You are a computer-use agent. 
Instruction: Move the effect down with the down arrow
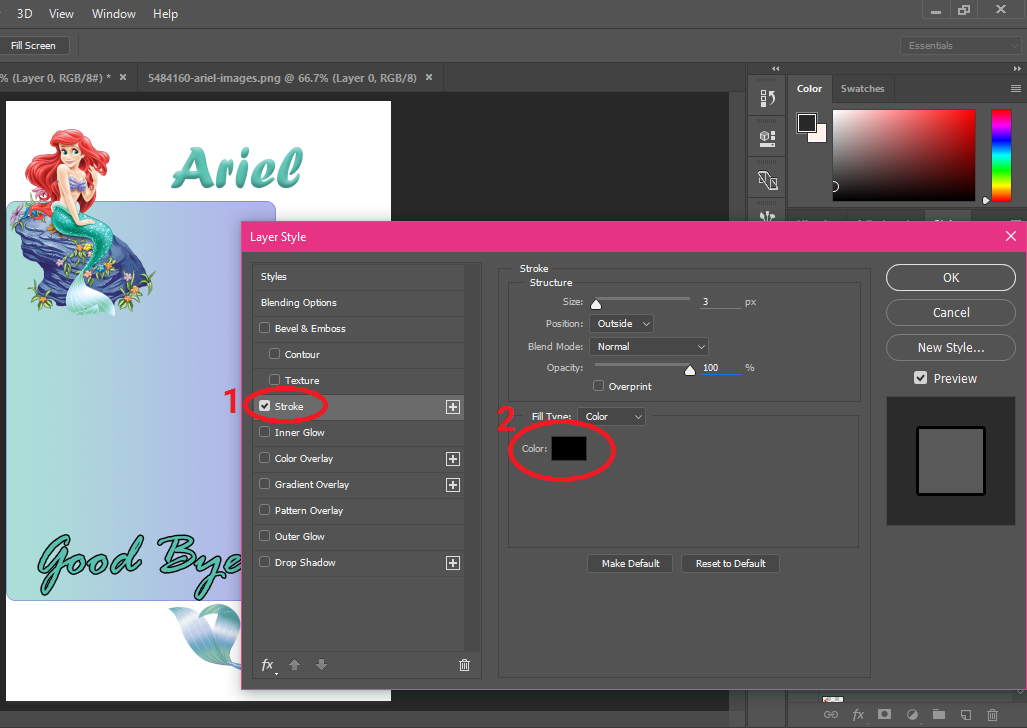coord(321,665)
